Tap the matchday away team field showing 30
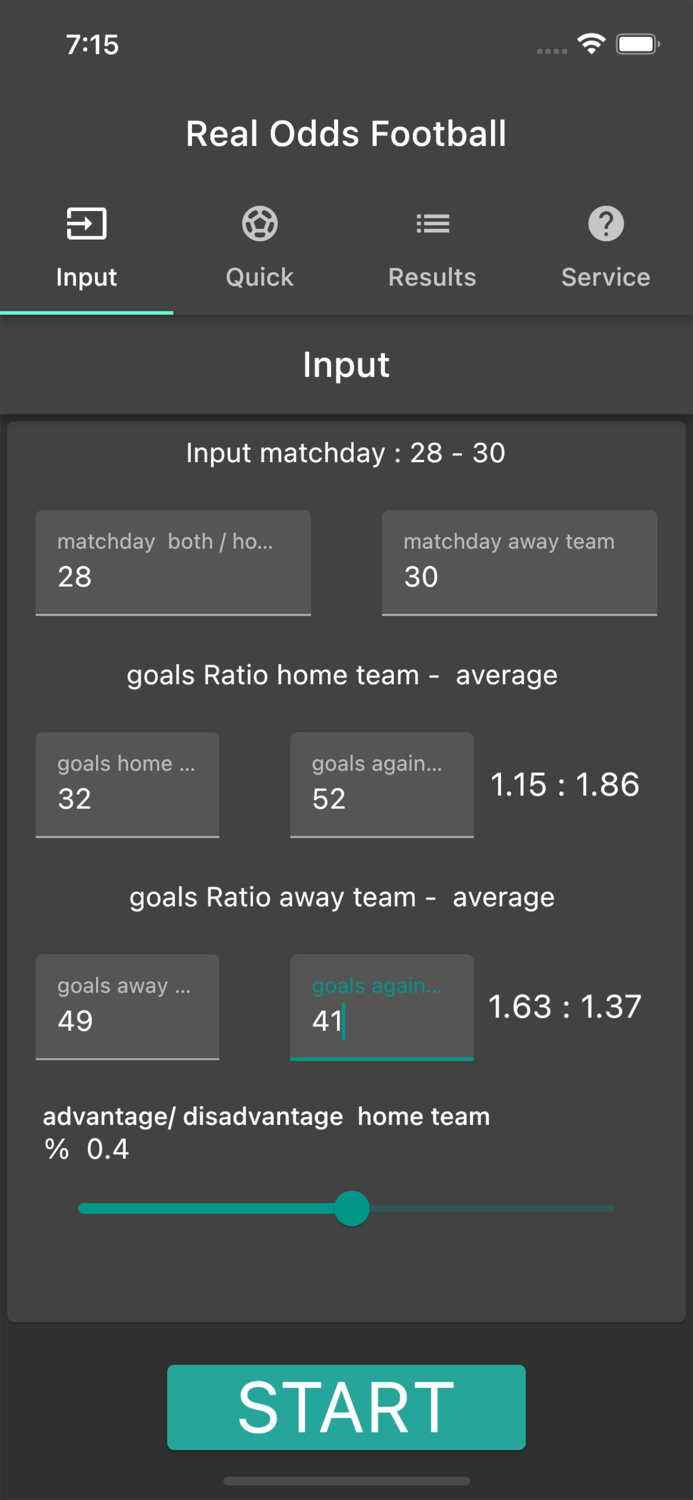693x1500 pixels. tap(518, 563)
